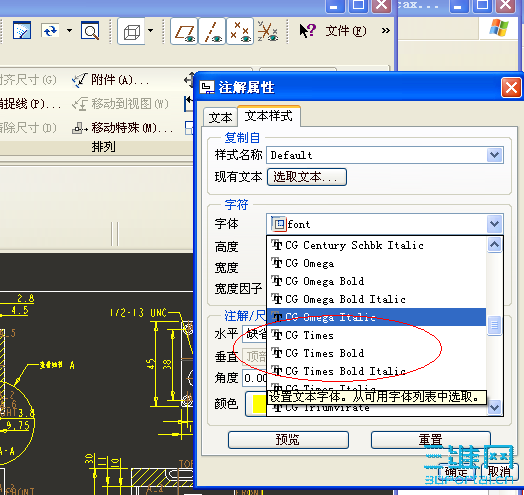
Task: Choose CG Omega Bold Italic font
Action: point(376,299)
